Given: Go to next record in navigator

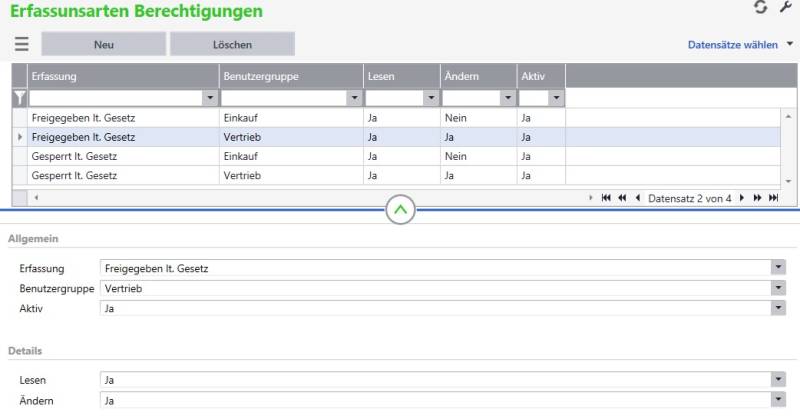Looking at the screenshot, I should coord(741,198).
